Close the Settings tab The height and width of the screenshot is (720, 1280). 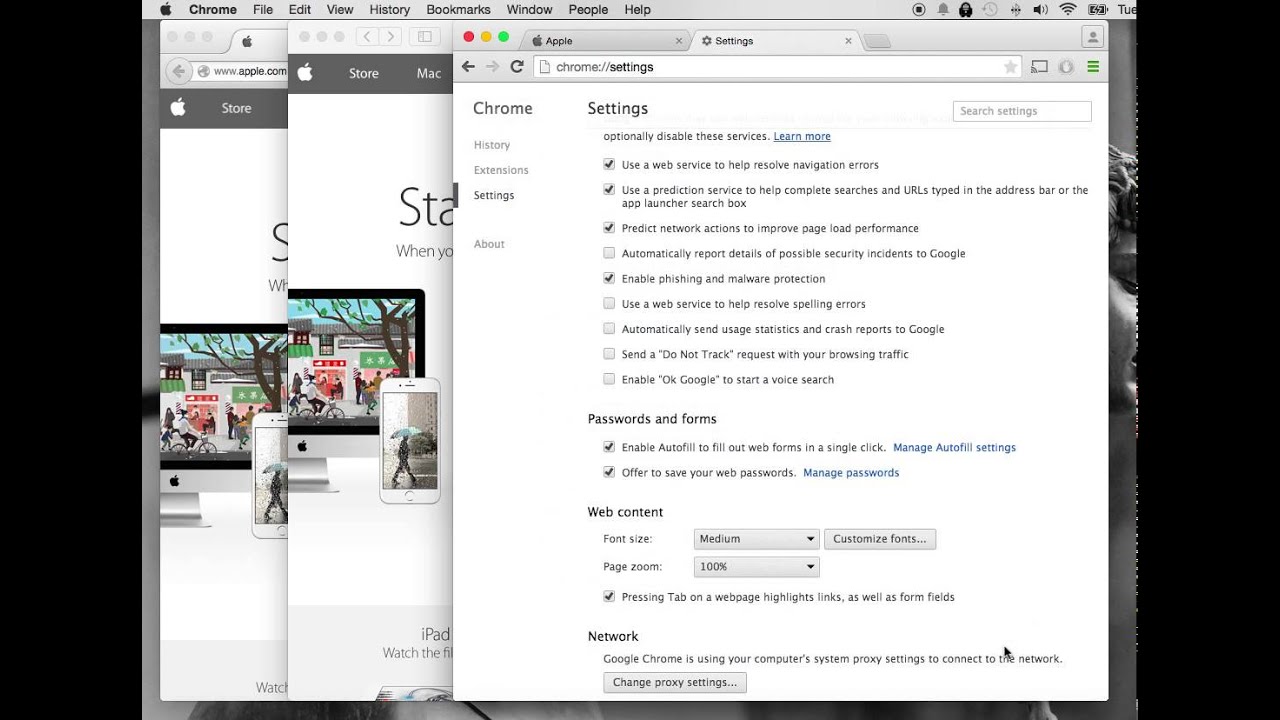click(x=848, y=41)
